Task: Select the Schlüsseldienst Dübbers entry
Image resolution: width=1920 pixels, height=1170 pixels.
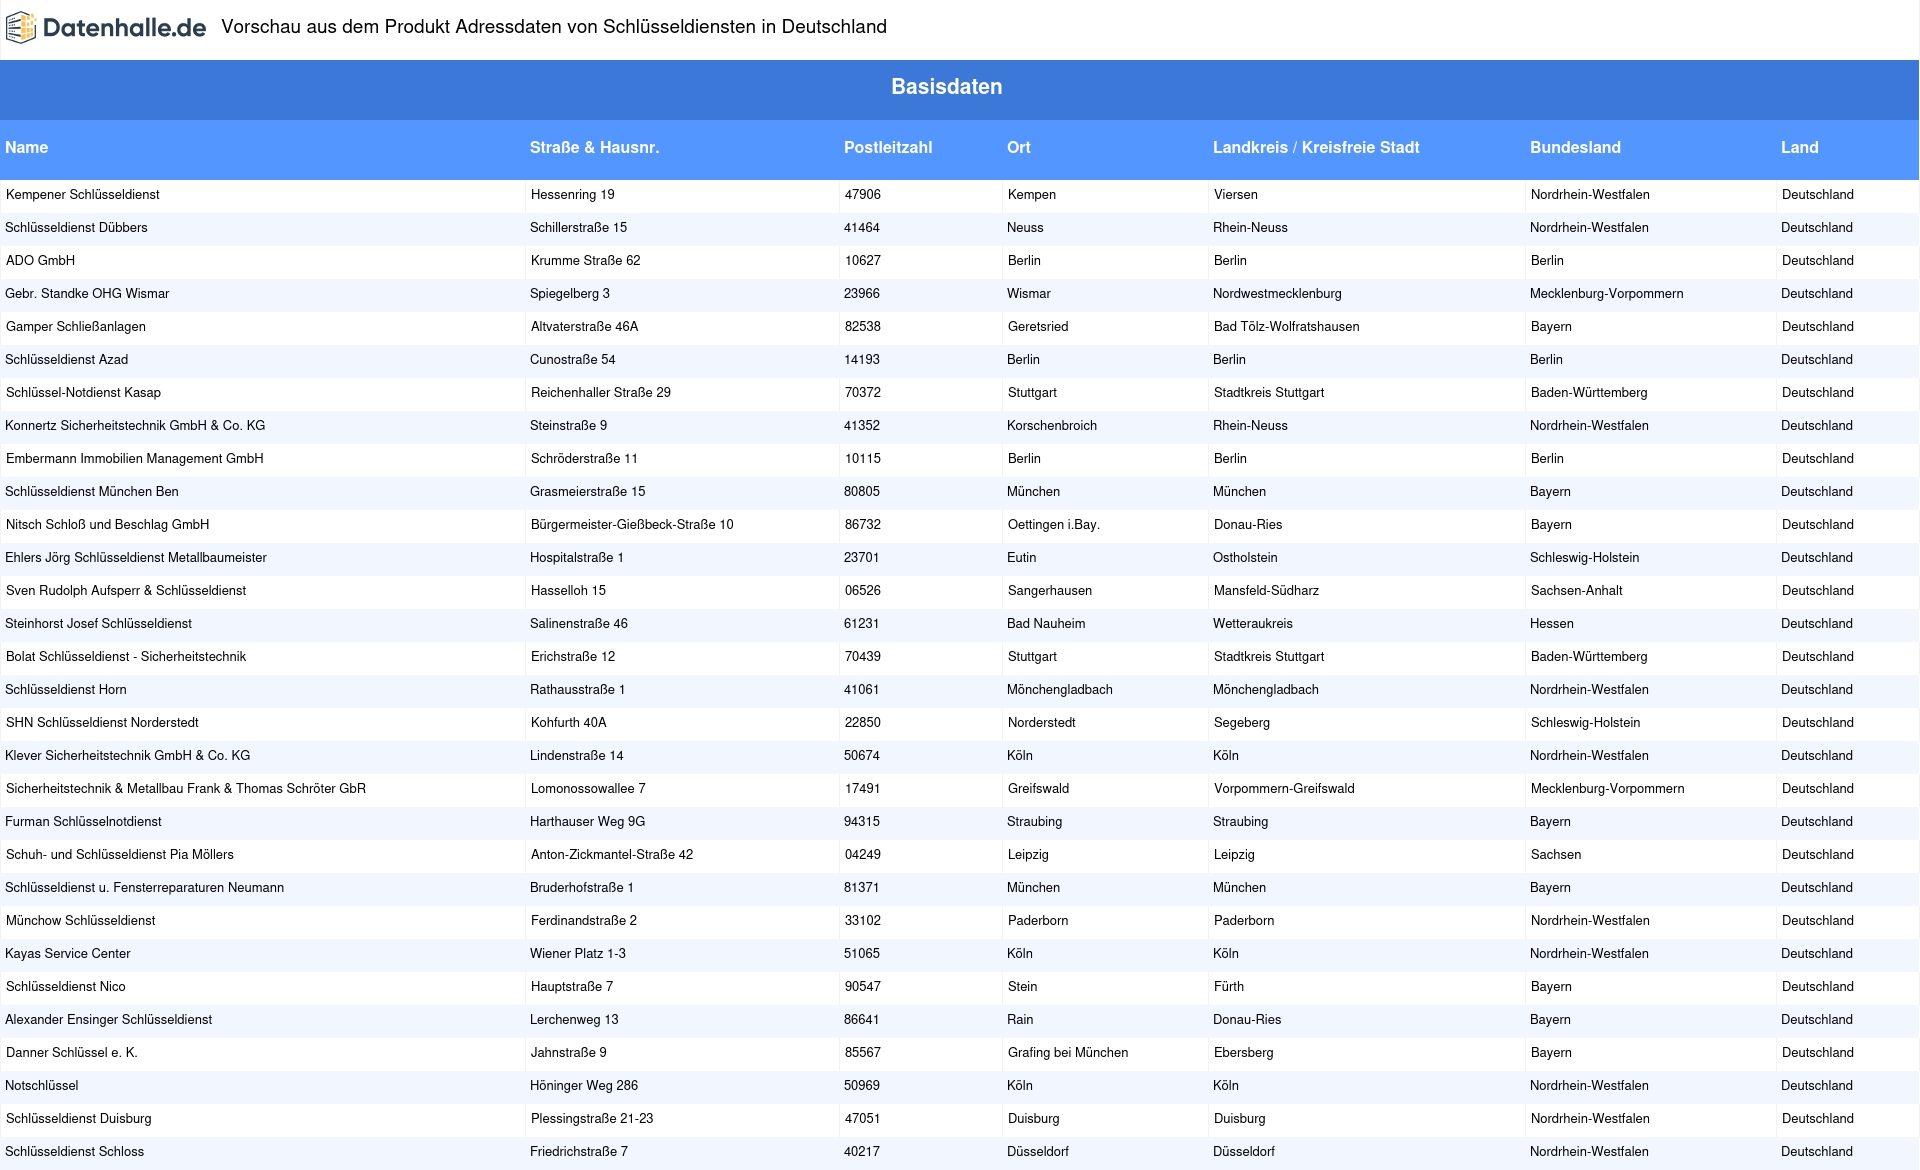Action: point(76,228)
